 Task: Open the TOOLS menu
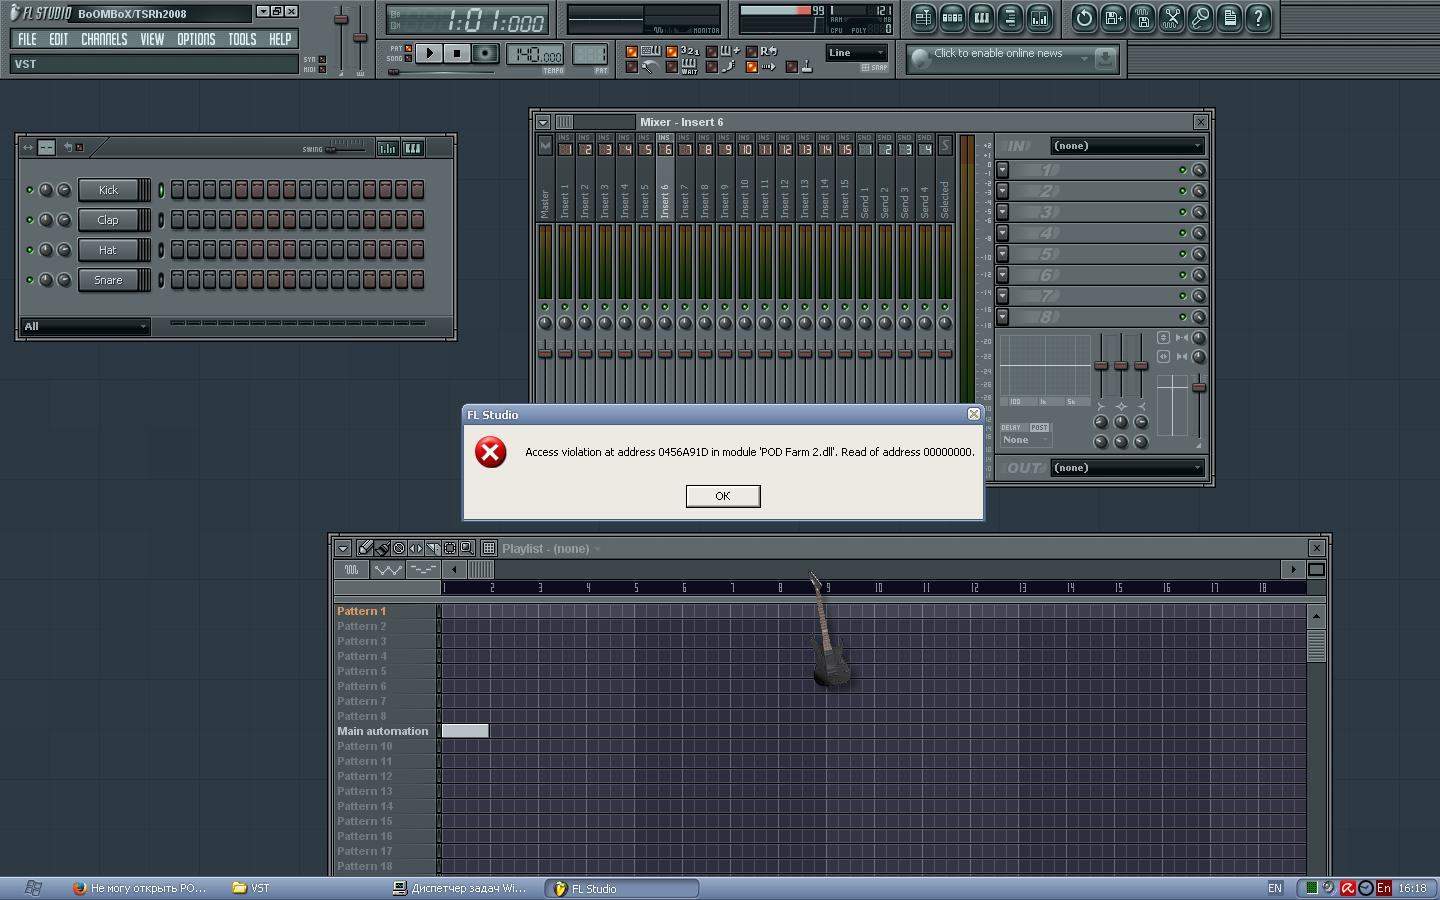[x=242, y=39]
